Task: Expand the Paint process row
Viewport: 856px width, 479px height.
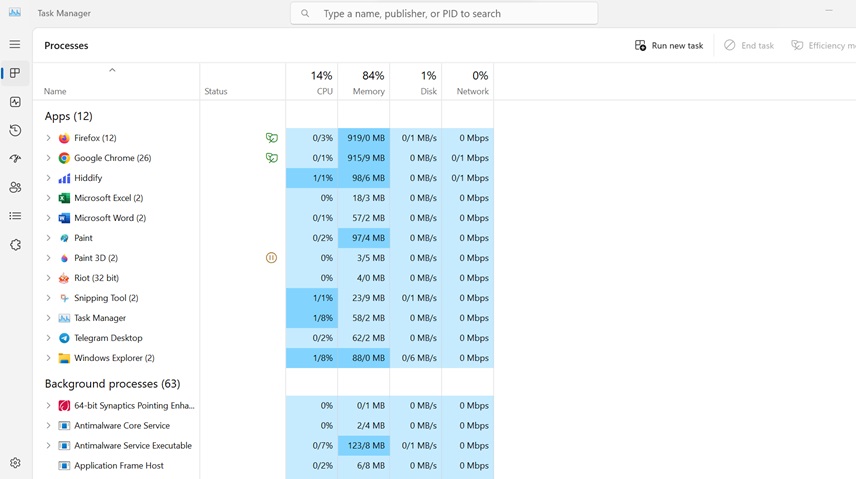Action: point(48,238)
